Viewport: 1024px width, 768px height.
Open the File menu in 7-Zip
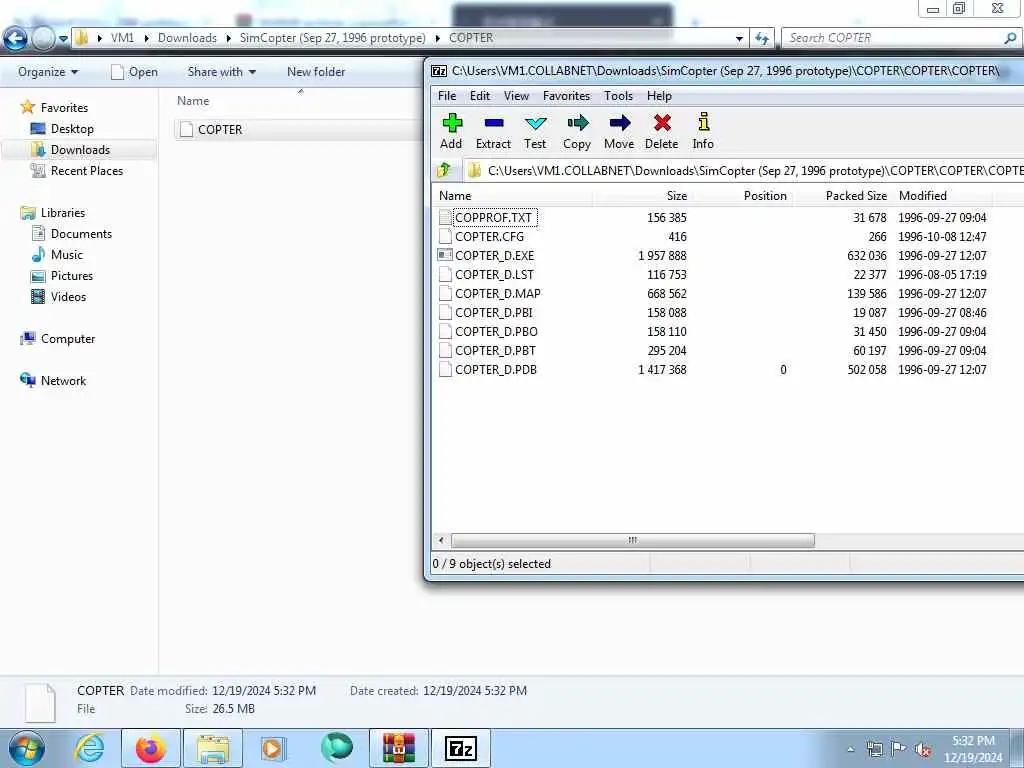[447, 96]
